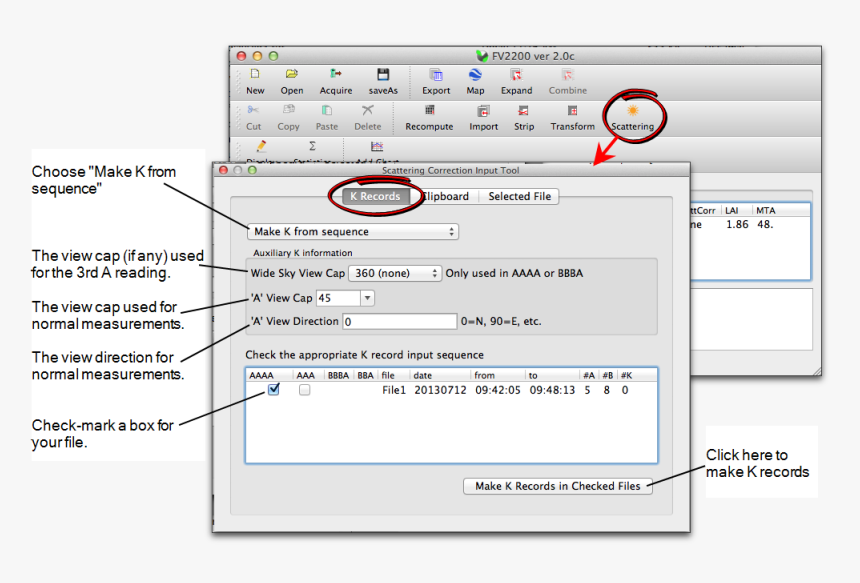
Task: Click the date column header
Action: 422,375
